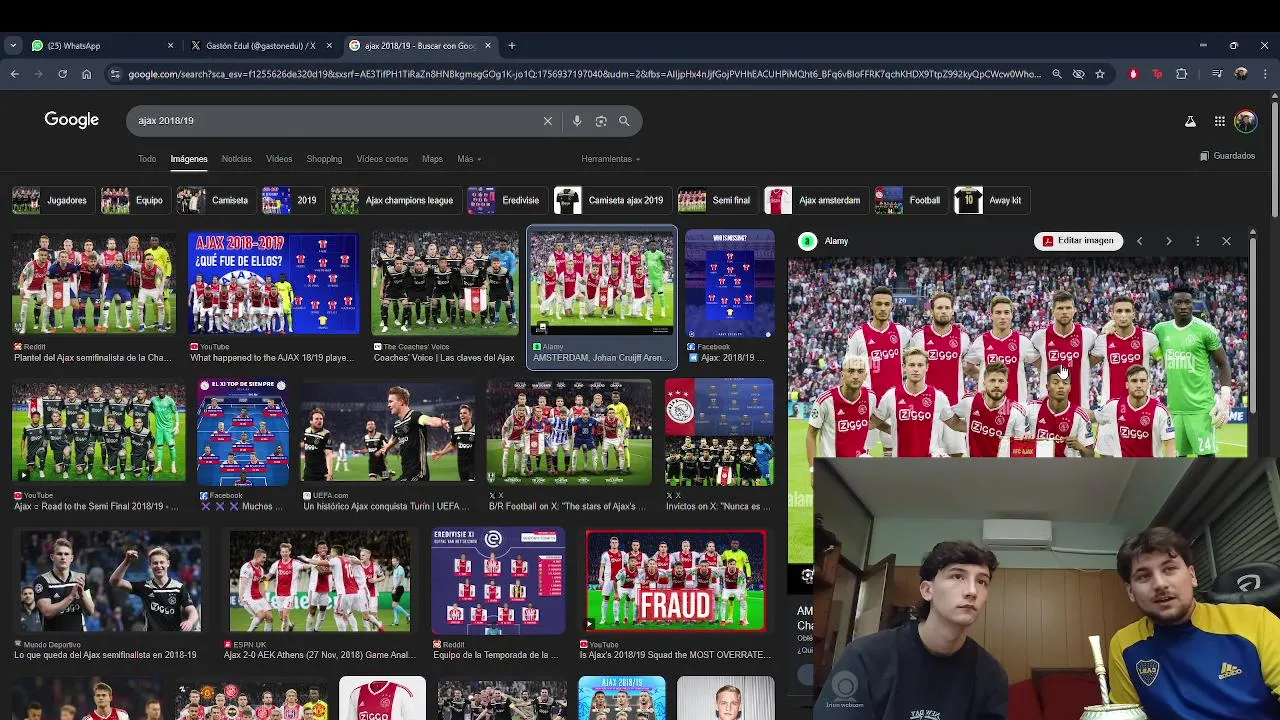
Task: Reload the current page
Action: pos(62,74)
